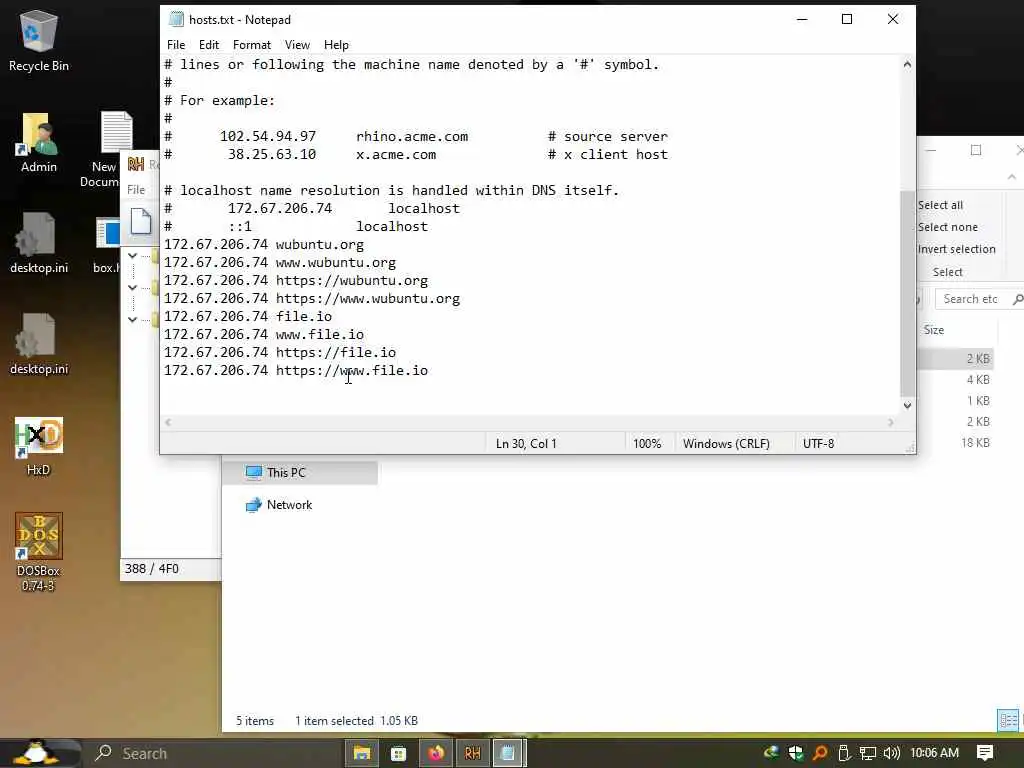Select the lower desktop.ini desktop icon

(x=39, y=344)
